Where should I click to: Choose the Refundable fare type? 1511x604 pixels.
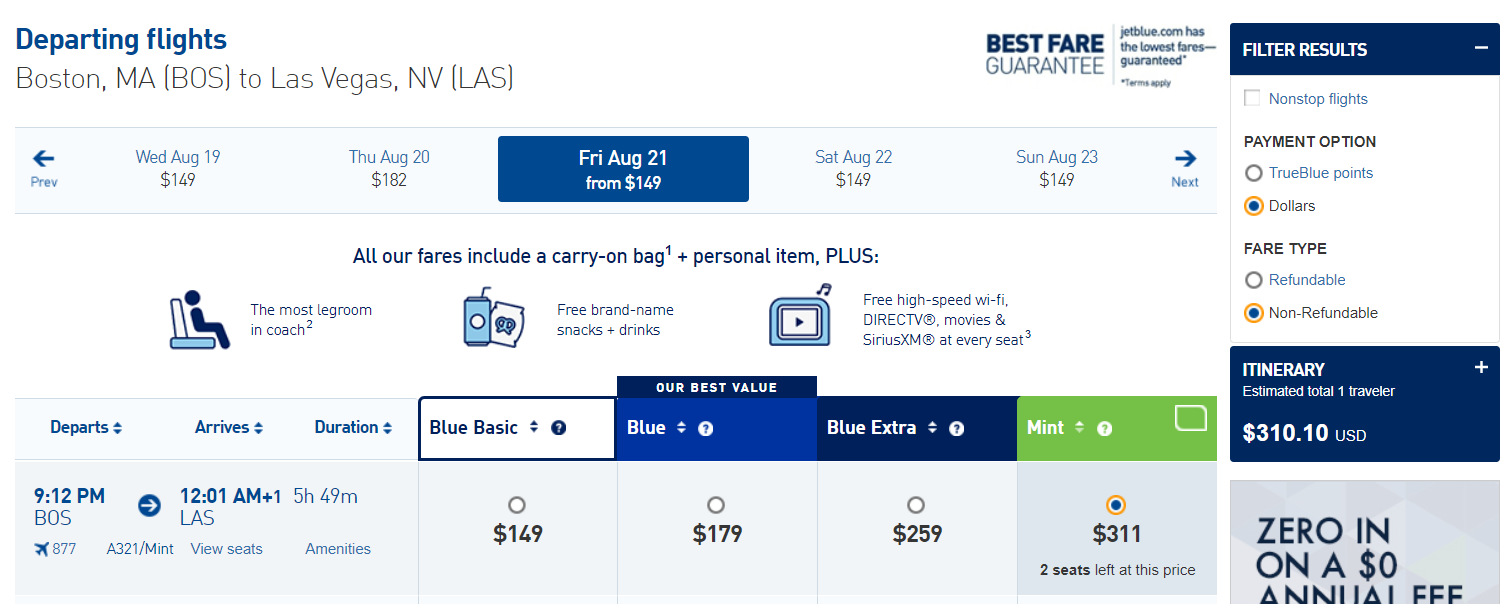(x=1253, y=280)
